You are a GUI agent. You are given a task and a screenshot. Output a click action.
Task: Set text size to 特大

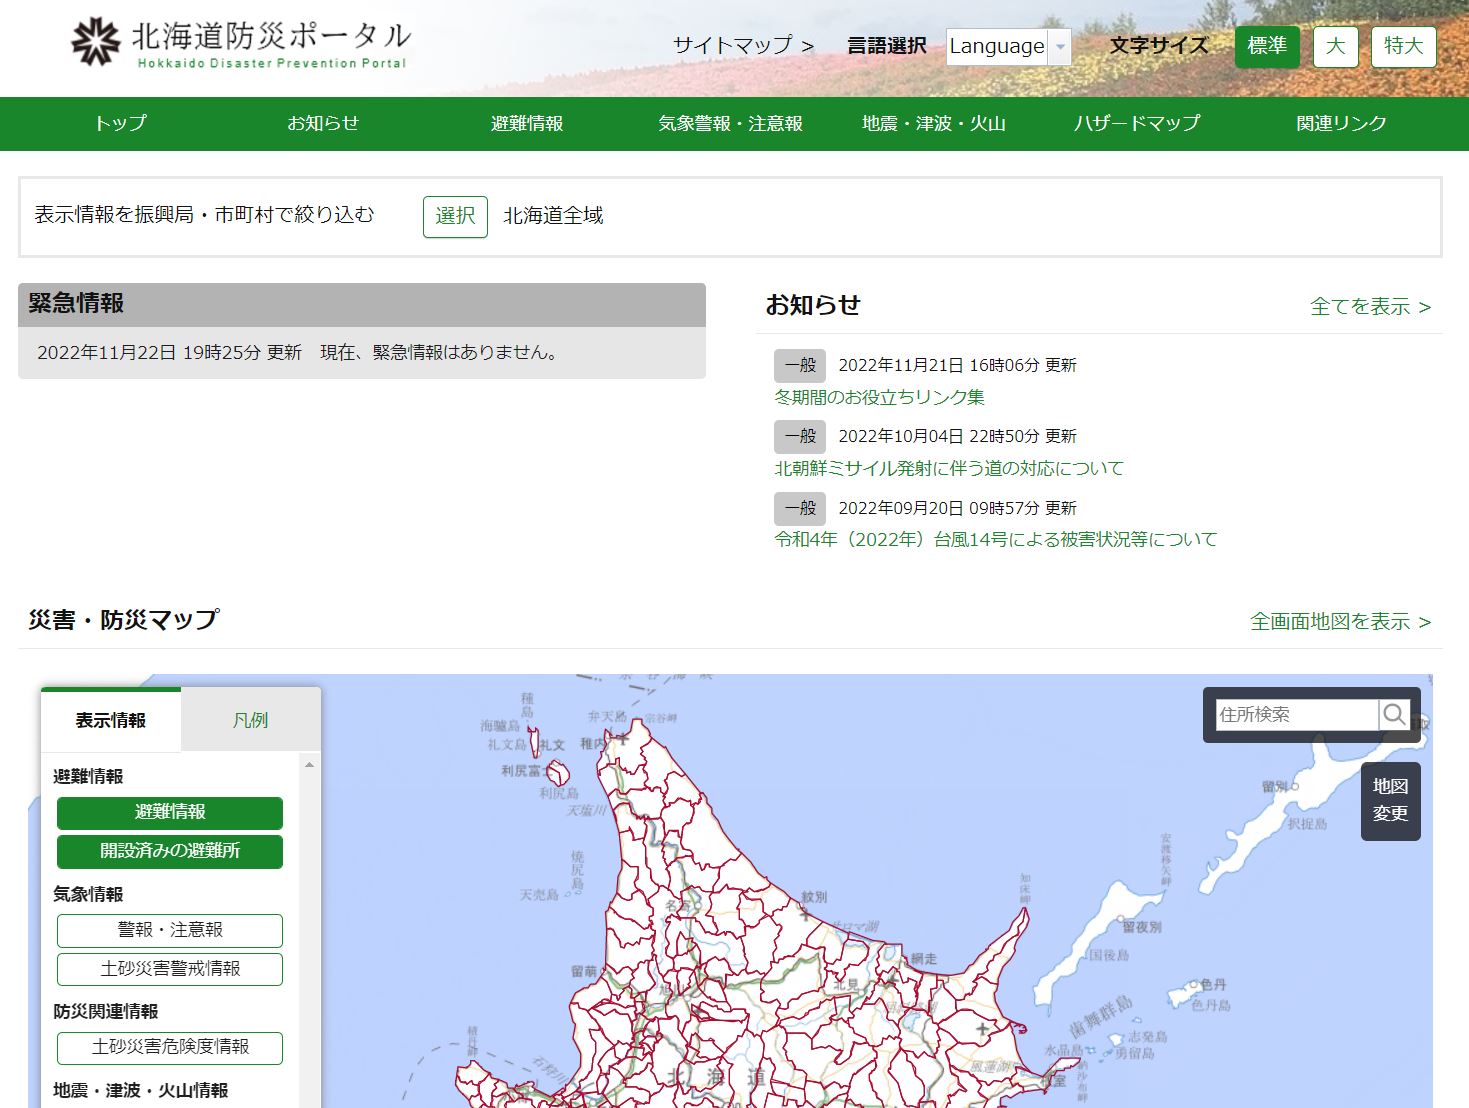pos(1403,46)
